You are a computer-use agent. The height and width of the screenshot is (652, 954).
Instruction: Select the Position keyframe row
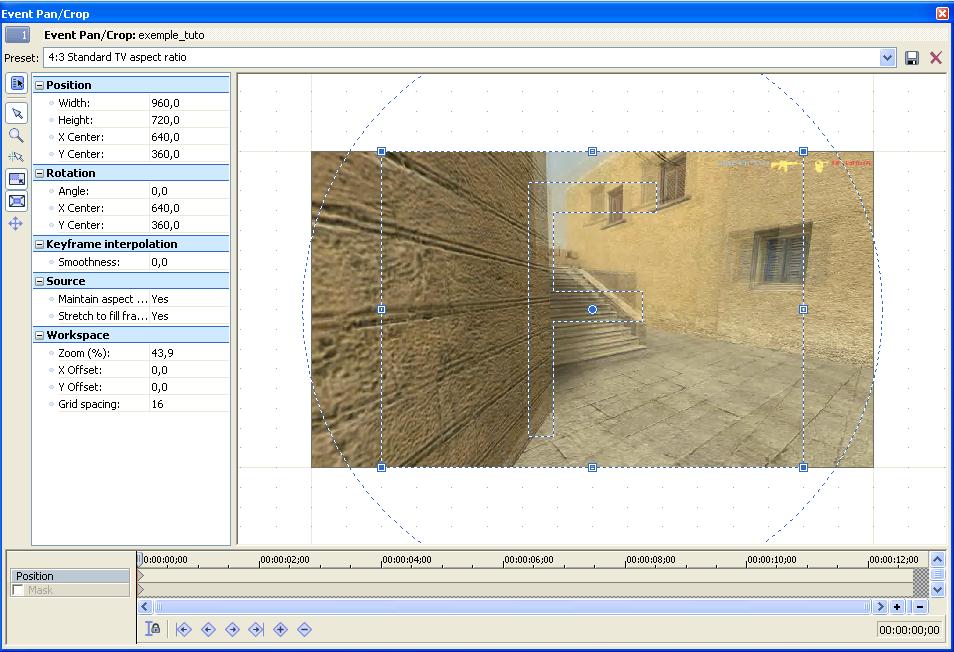[70, 576]
